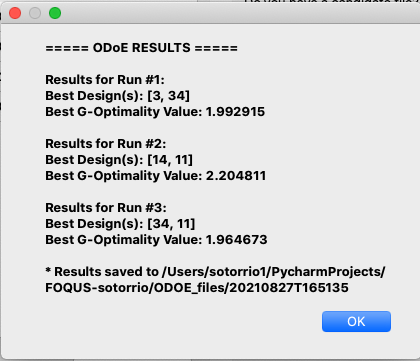This screenshot has height=361, width=420.
Task: Click the green zoom window button
Action: click(x=55, y=13)
